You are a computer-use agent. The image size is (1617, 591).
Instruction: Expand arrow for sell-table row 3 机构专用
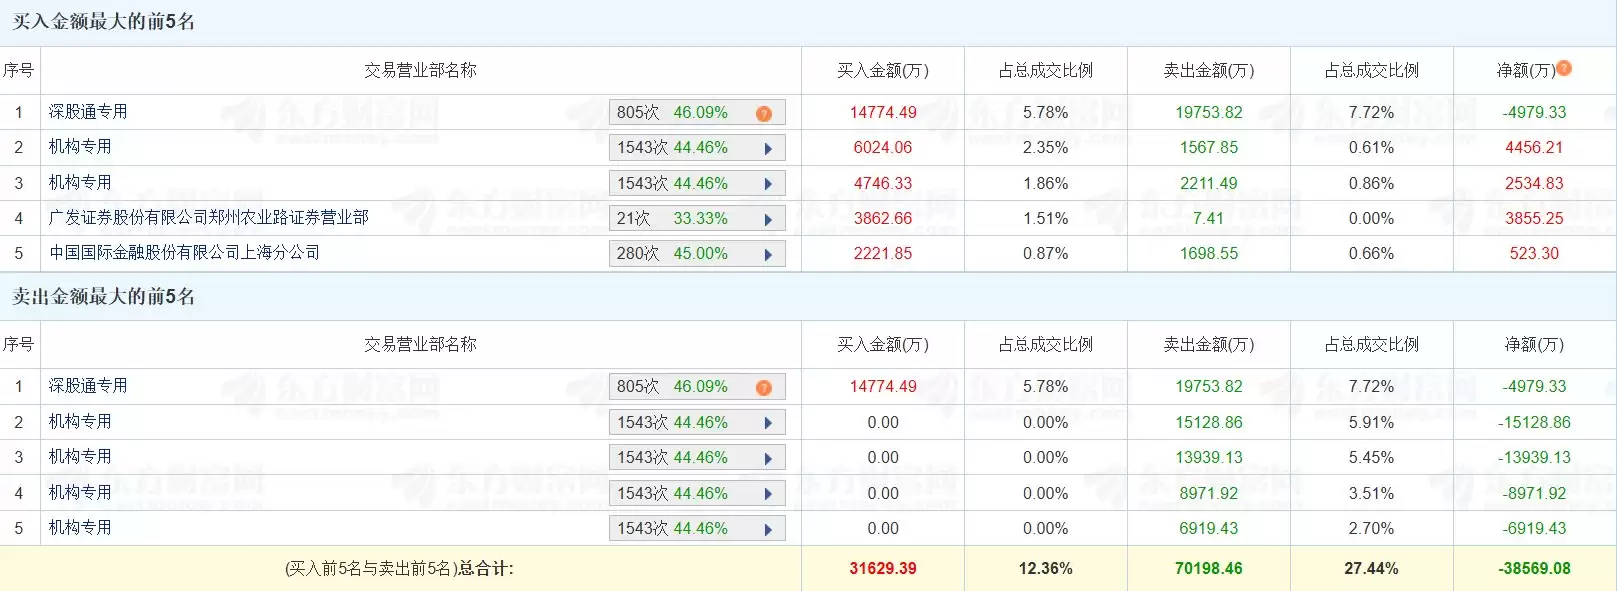click(768, 458)
